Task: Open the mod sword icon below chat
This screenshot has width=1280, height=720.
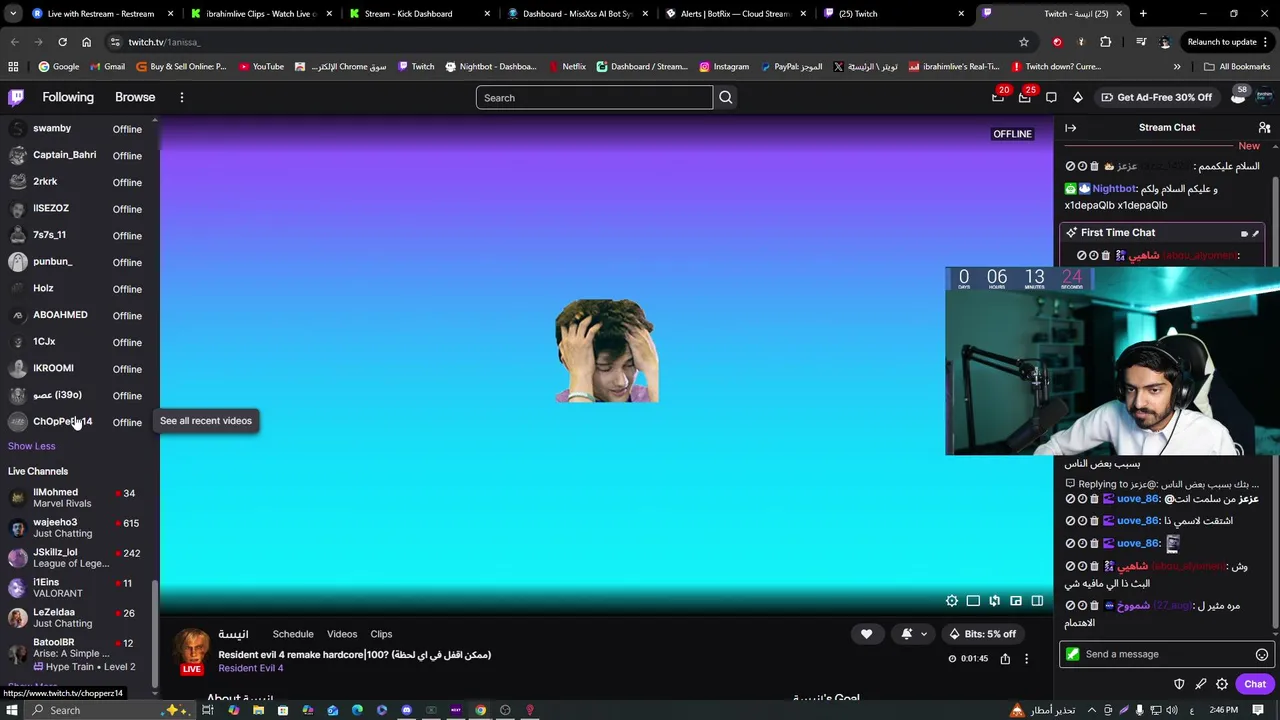Action: pos(1201,684)
